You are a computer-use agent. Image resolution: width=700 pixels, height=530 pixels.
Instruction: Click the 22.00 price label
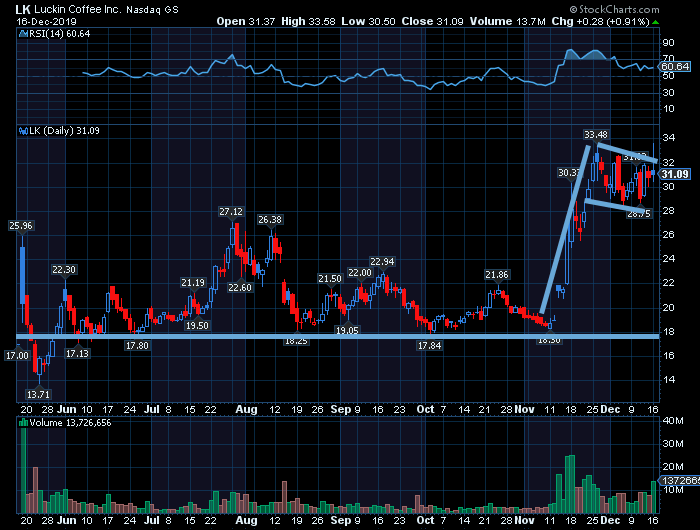click(359, 273)
